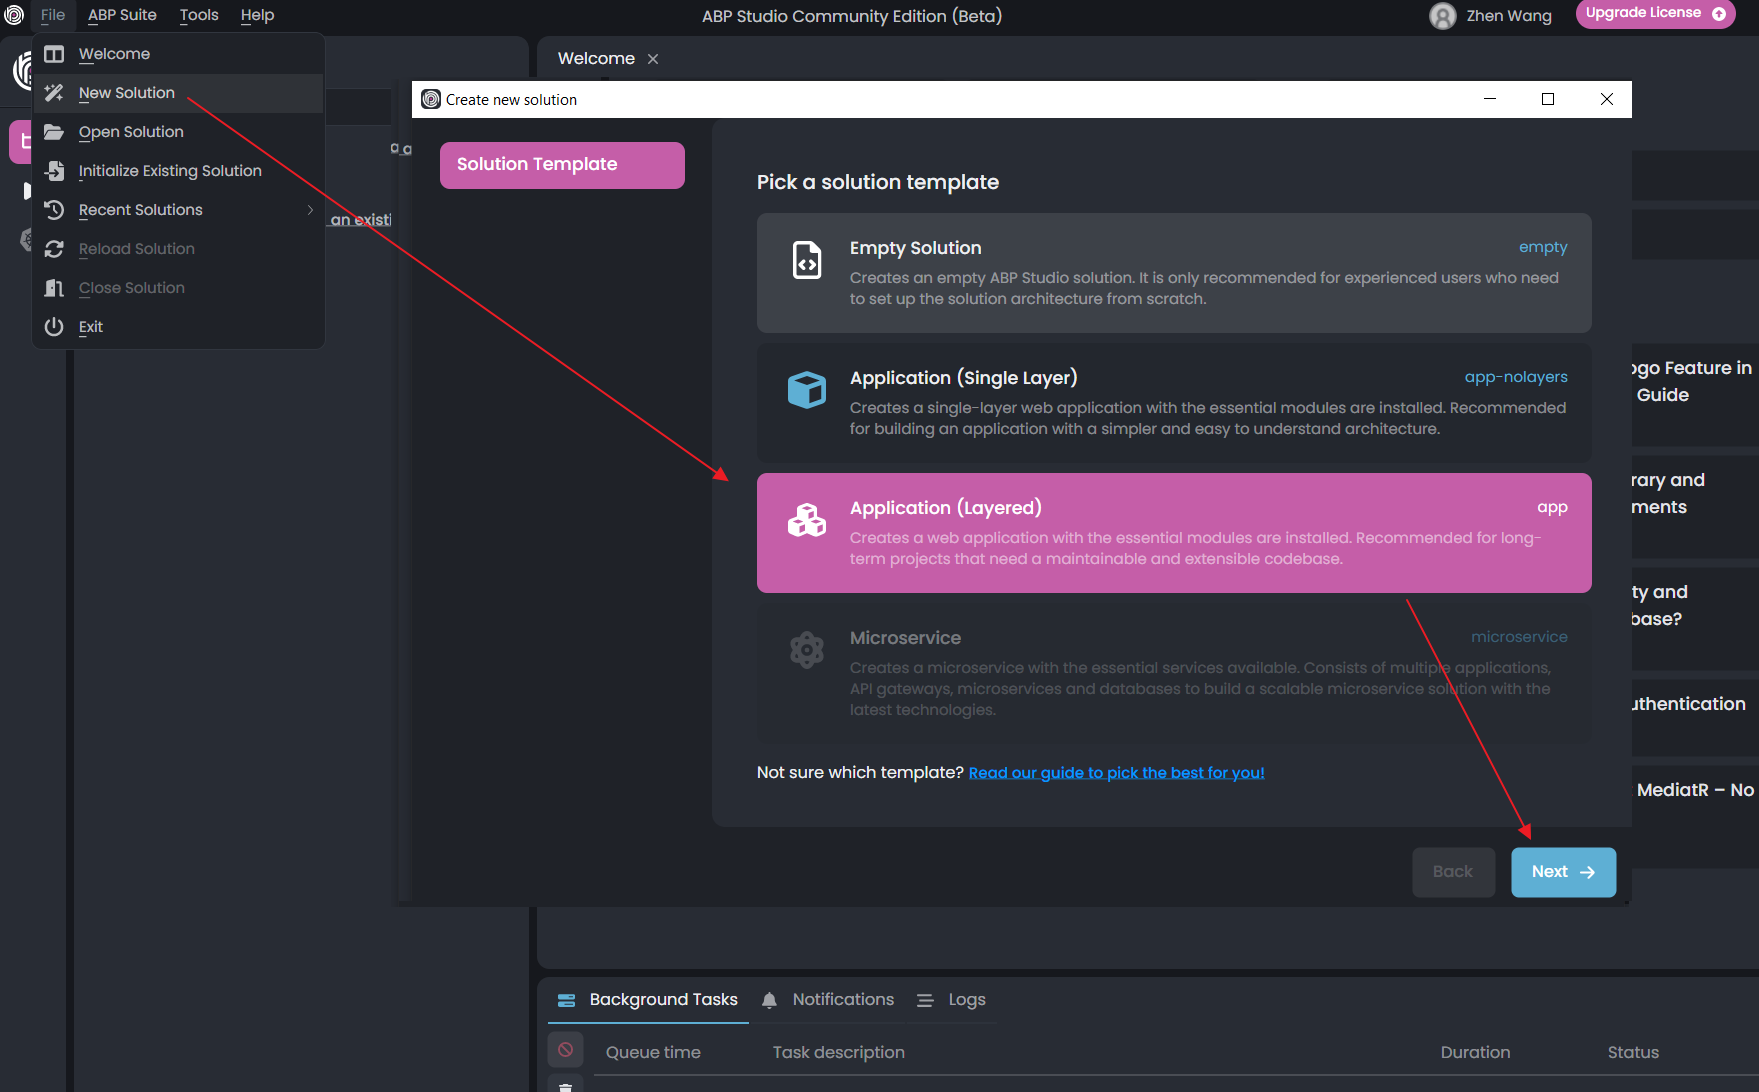
Task: Select Welcome from the File menu
Action: [179, 54]
